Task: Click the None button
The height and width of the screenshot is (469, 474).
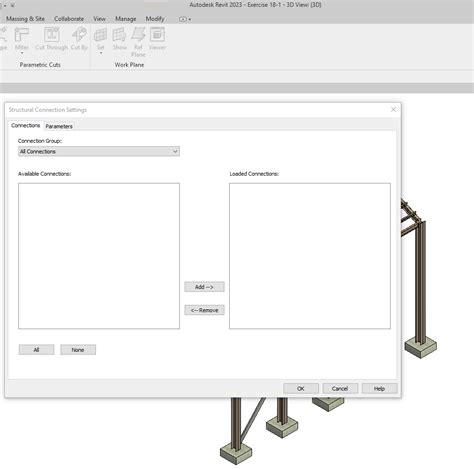Action: coord(78,350)
